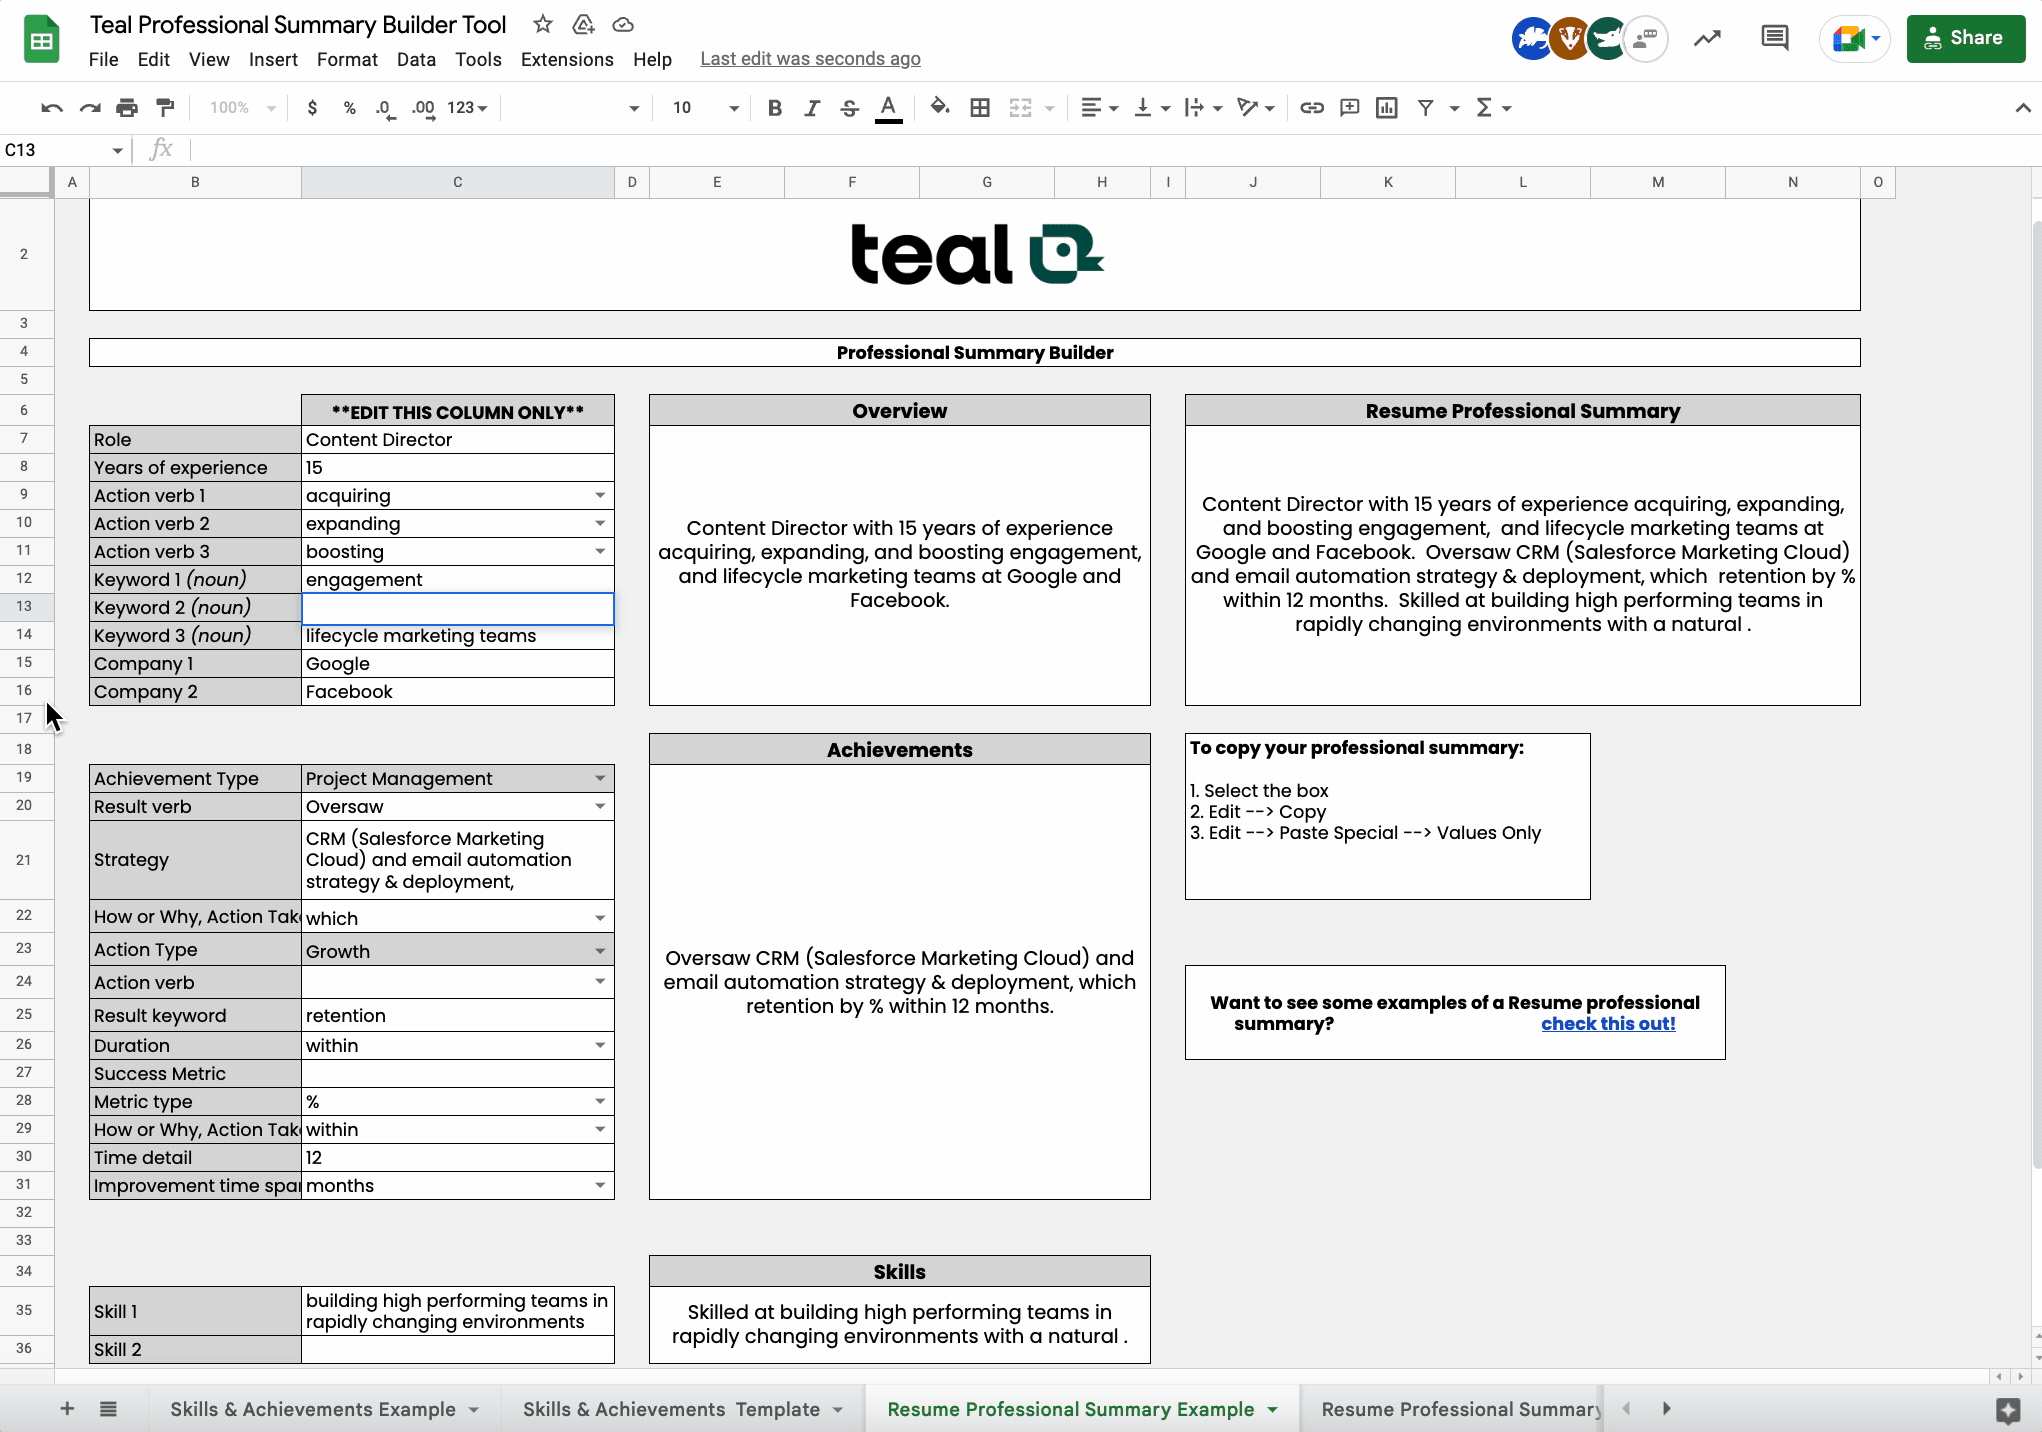Image resolution: width=2042 pixels, height=1432 pixels.
Task: Click the Merge cells icon
Action: (1020, 108)
